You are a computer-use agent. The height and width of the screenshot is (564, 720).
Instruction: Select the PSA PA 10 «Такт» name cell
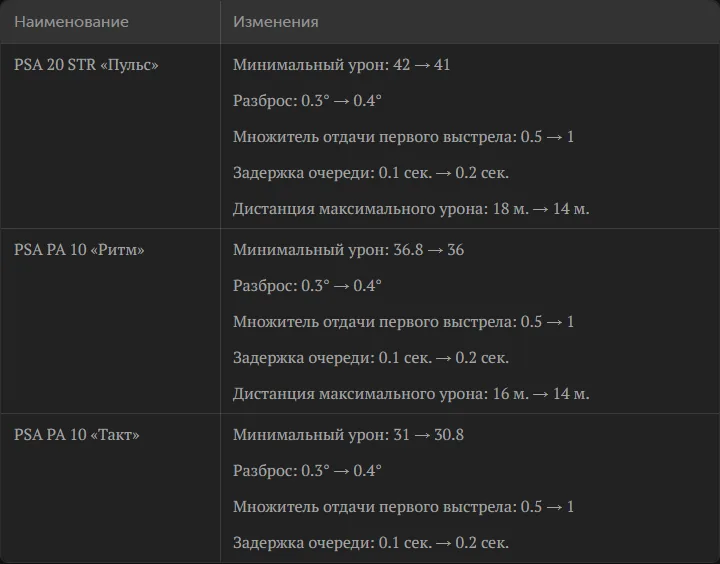(77, 435)
